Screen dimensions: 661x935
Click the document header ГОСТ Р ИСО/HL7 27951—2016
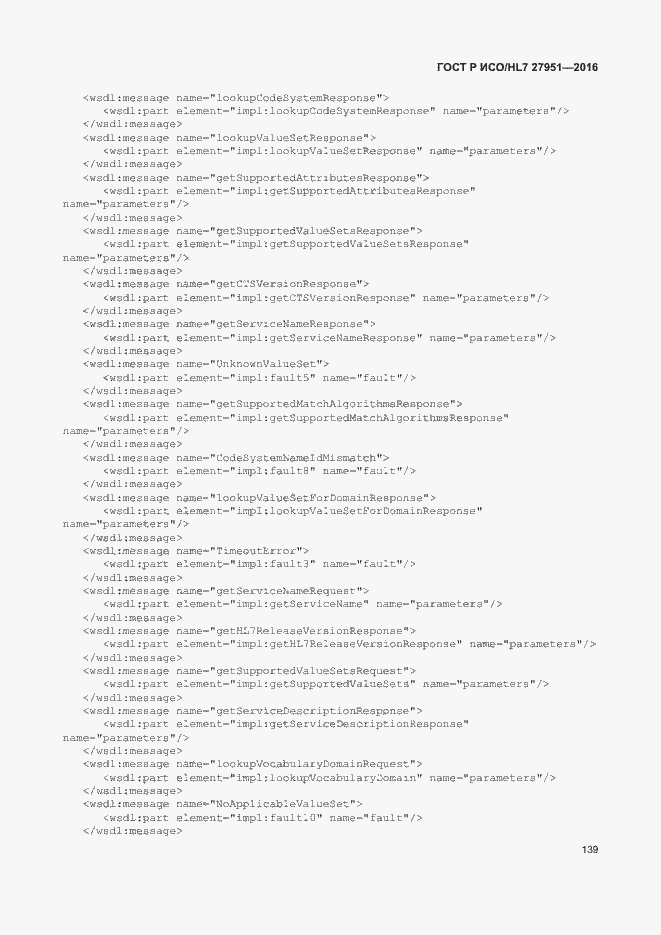(x=517, y=67)
